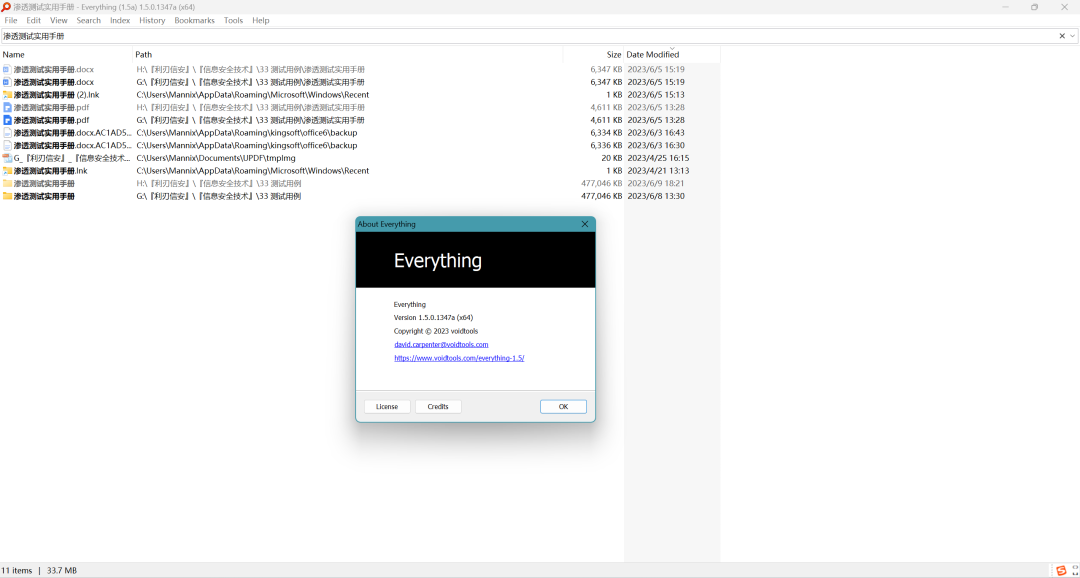The height and width of the screenshot is (578, 1080).
Task: Click the greyed pdf file icon on H: drive
Action: coord(7,107)
